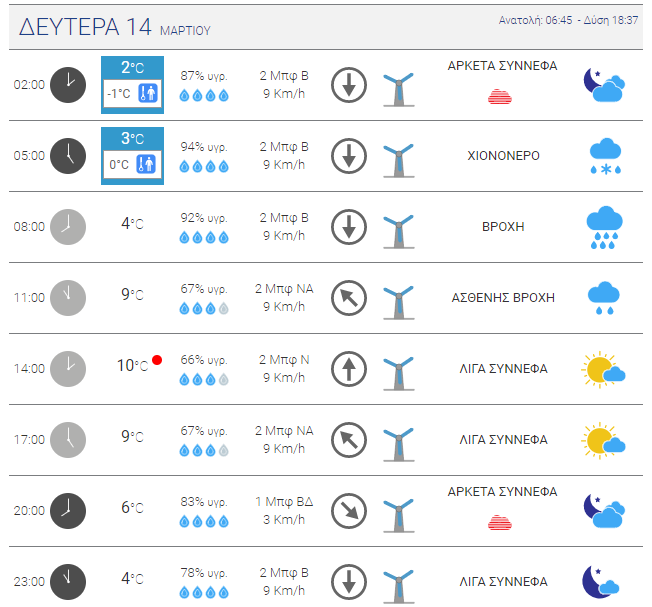
Task: Click the sunrise and sunset times text
Action: (x=568, y=20)
